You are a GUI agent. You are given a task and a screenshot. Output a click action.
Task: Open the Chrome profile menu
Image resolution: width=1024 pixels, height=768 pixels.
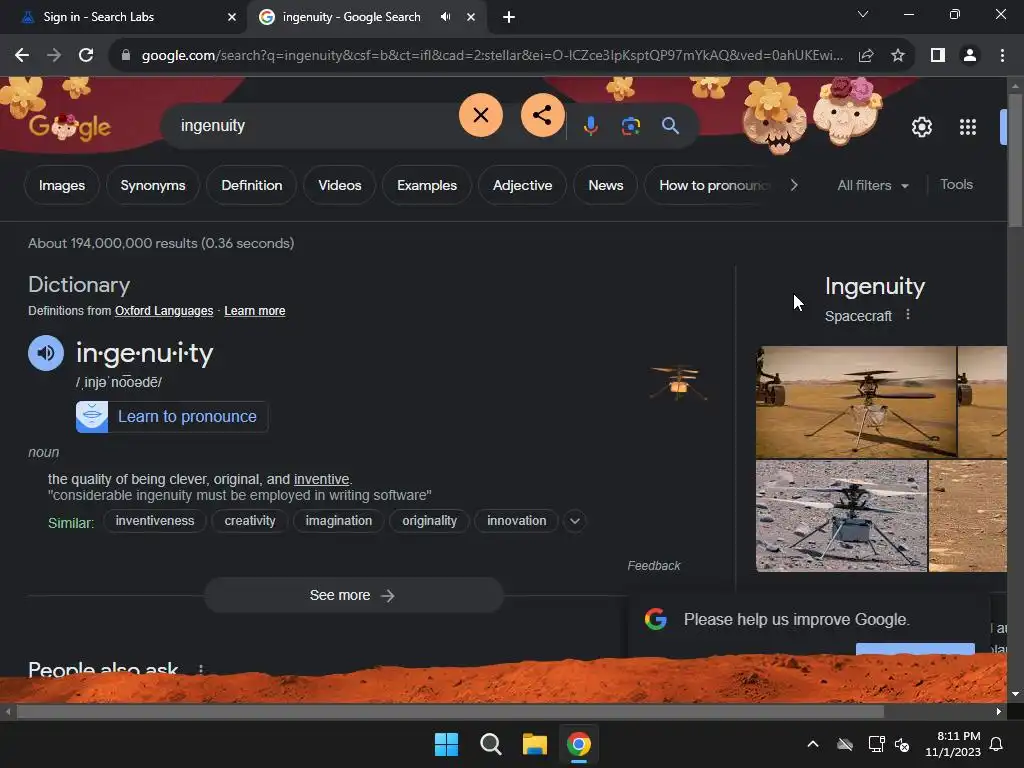(970, 56)
